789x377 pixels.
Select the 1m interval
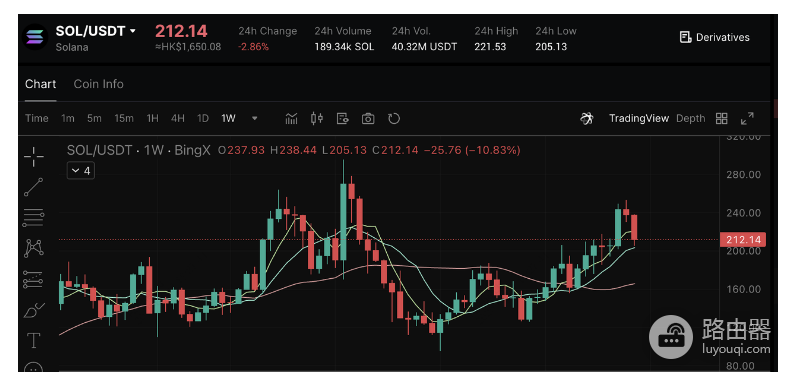(68, 119)
